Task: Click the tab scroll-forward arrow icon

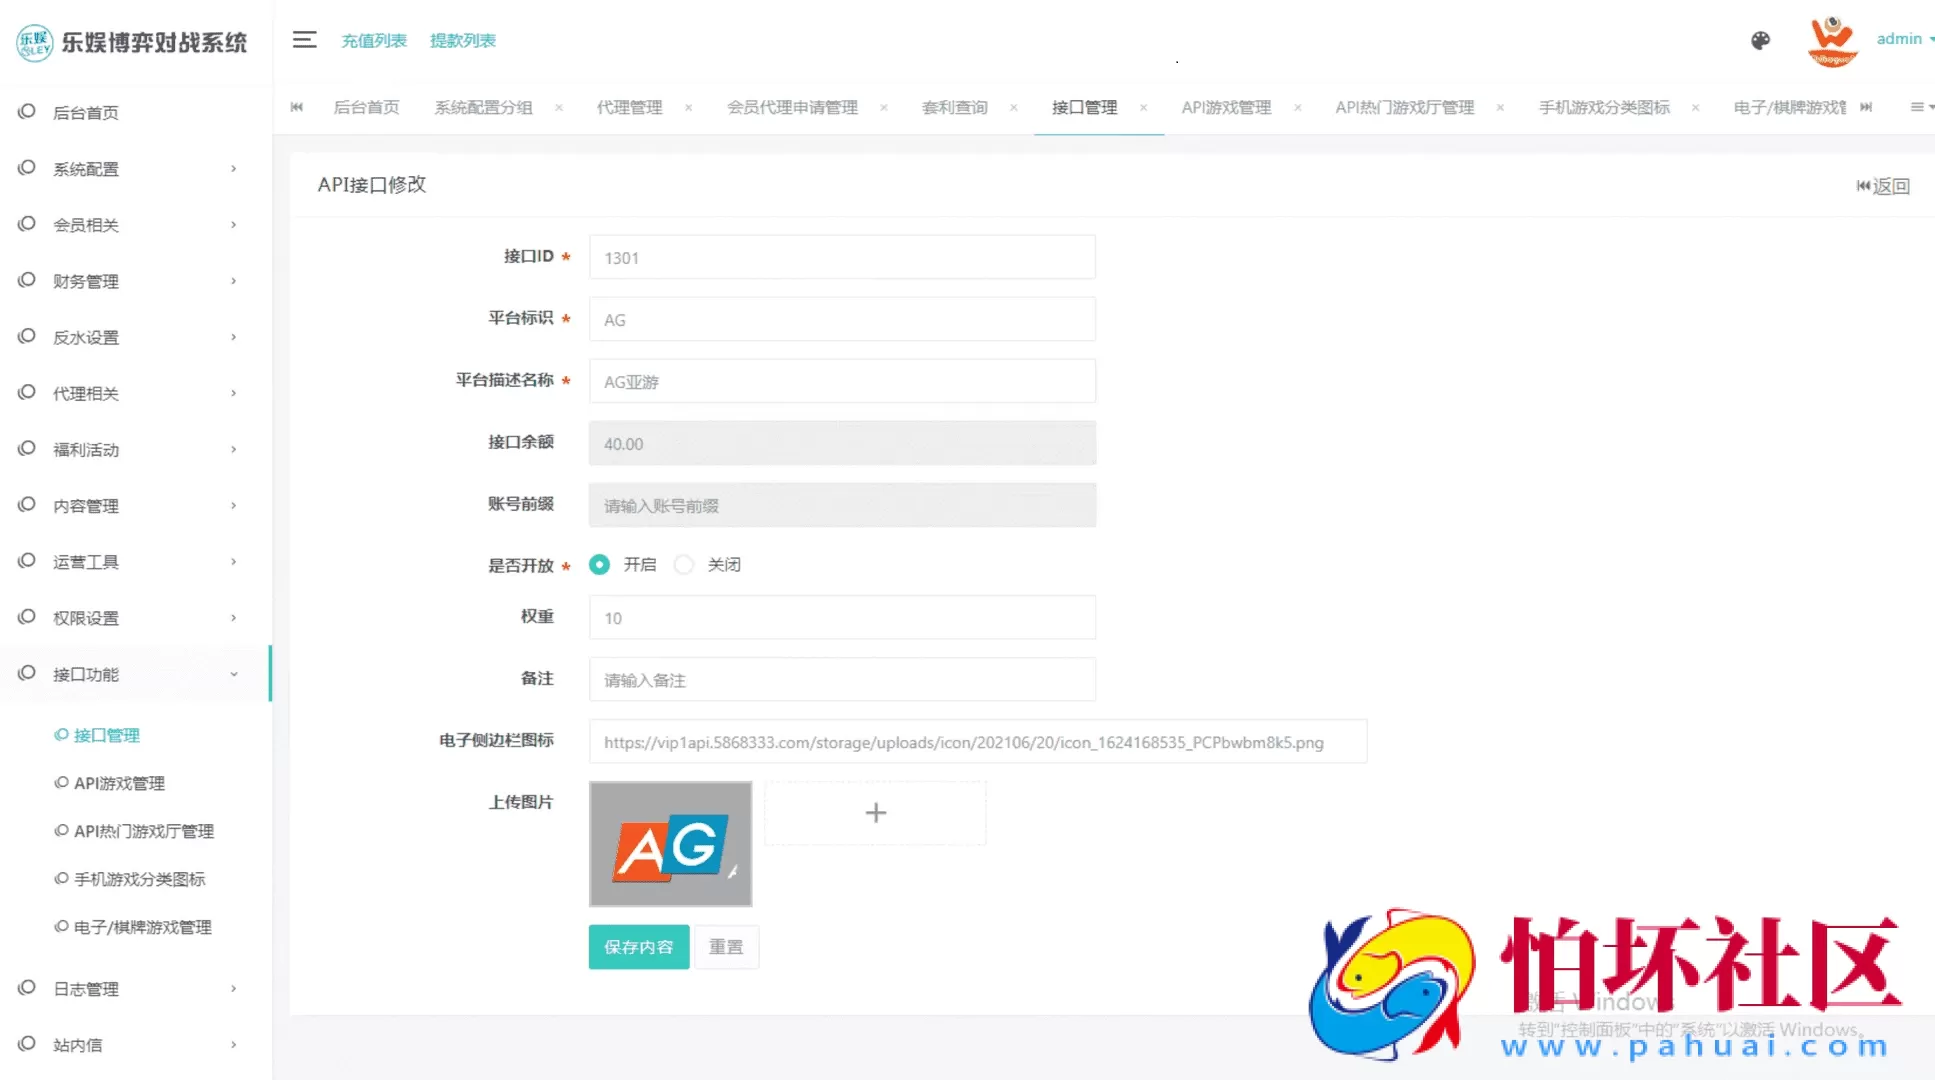Action: click(x=1866, y=107)
